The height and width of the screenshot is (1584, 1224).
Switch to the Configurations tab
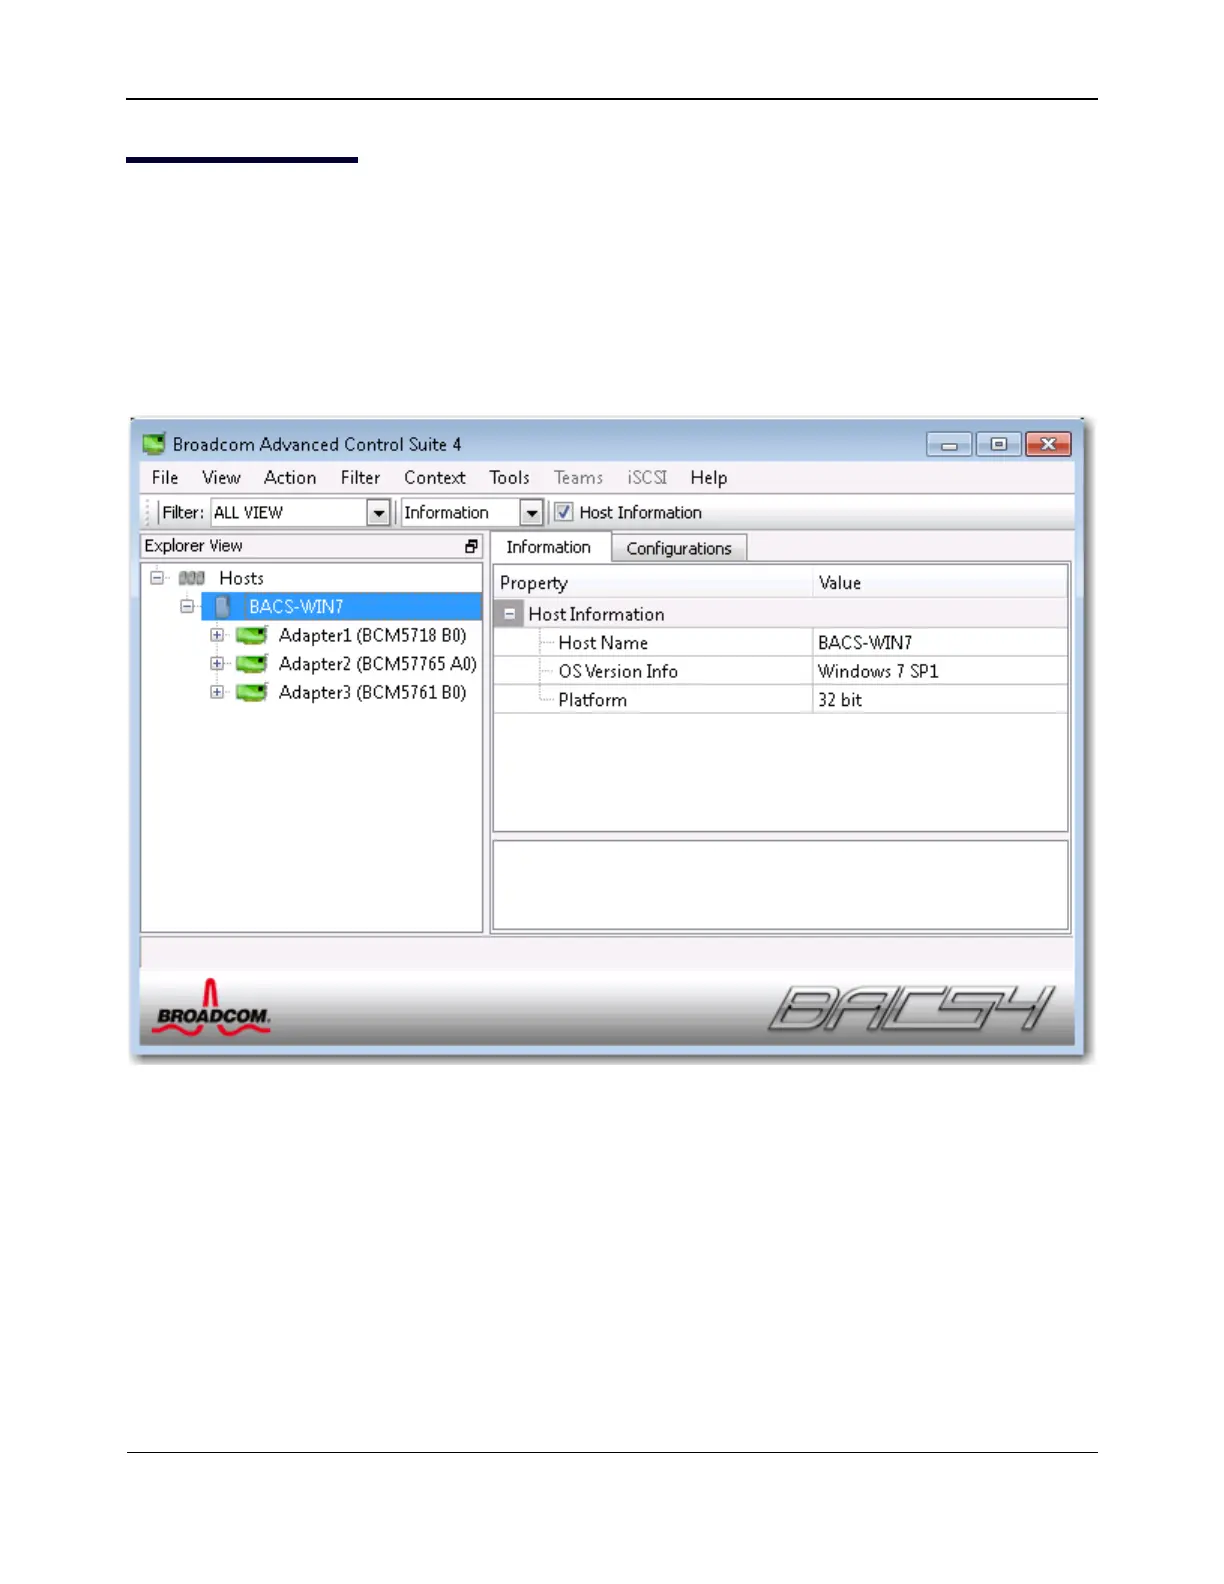(679, 548)
